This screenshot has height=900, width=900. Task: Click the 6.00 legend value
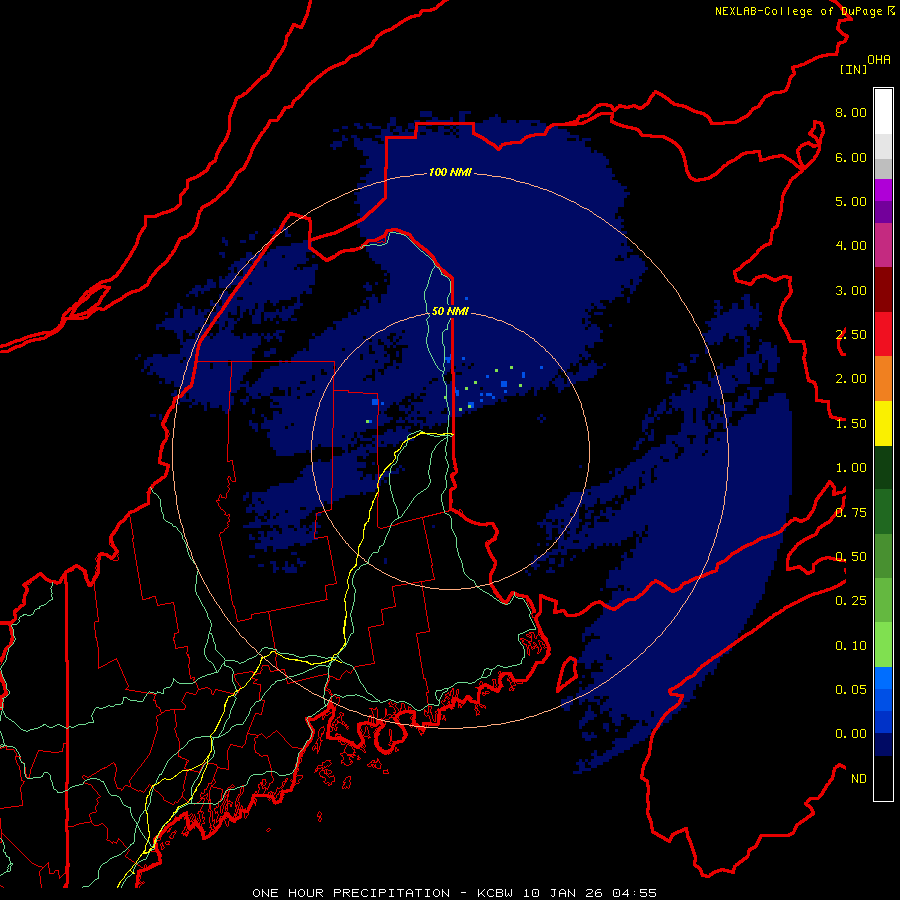(x=851, y=157)
